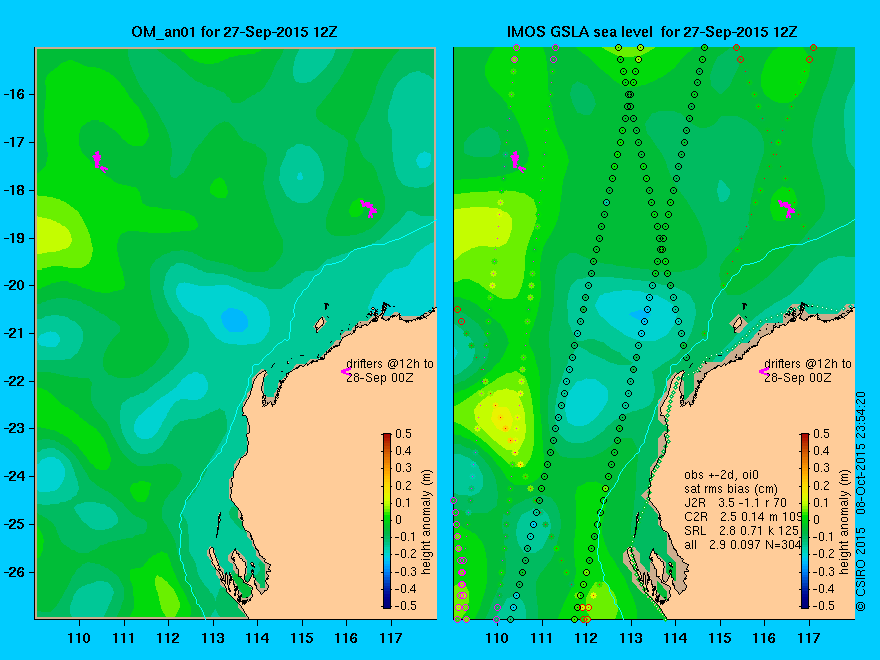Select the -16 latitude axis label
Viewport: 880px width, 660px height.
16,94
